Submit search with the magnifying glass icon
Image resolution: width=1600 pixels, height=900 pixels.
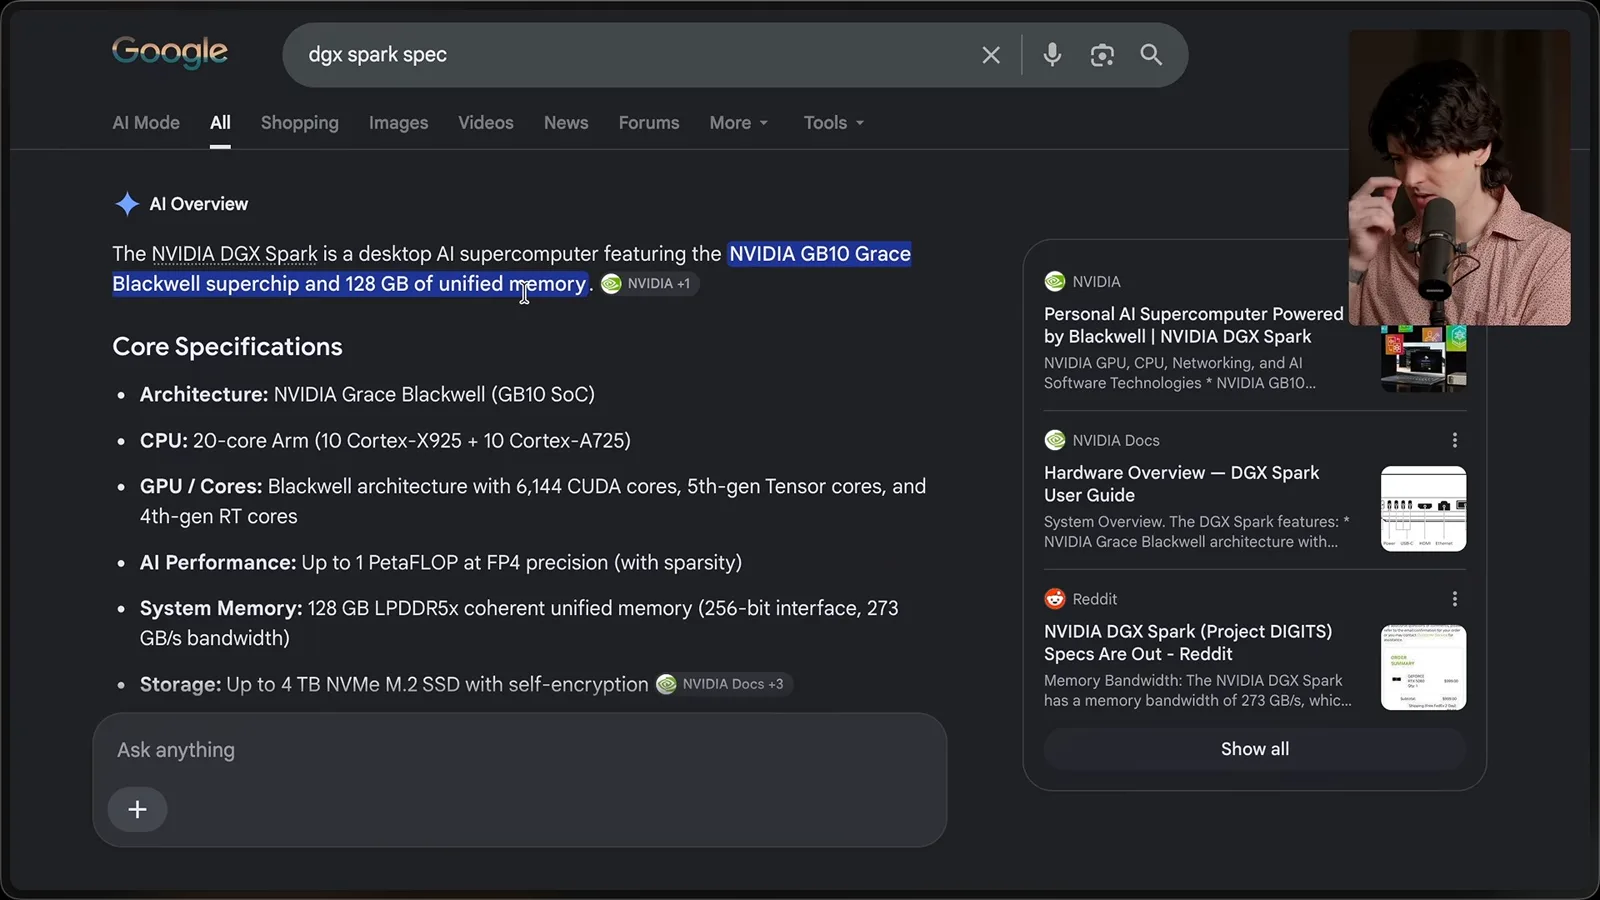[1151, 55]
